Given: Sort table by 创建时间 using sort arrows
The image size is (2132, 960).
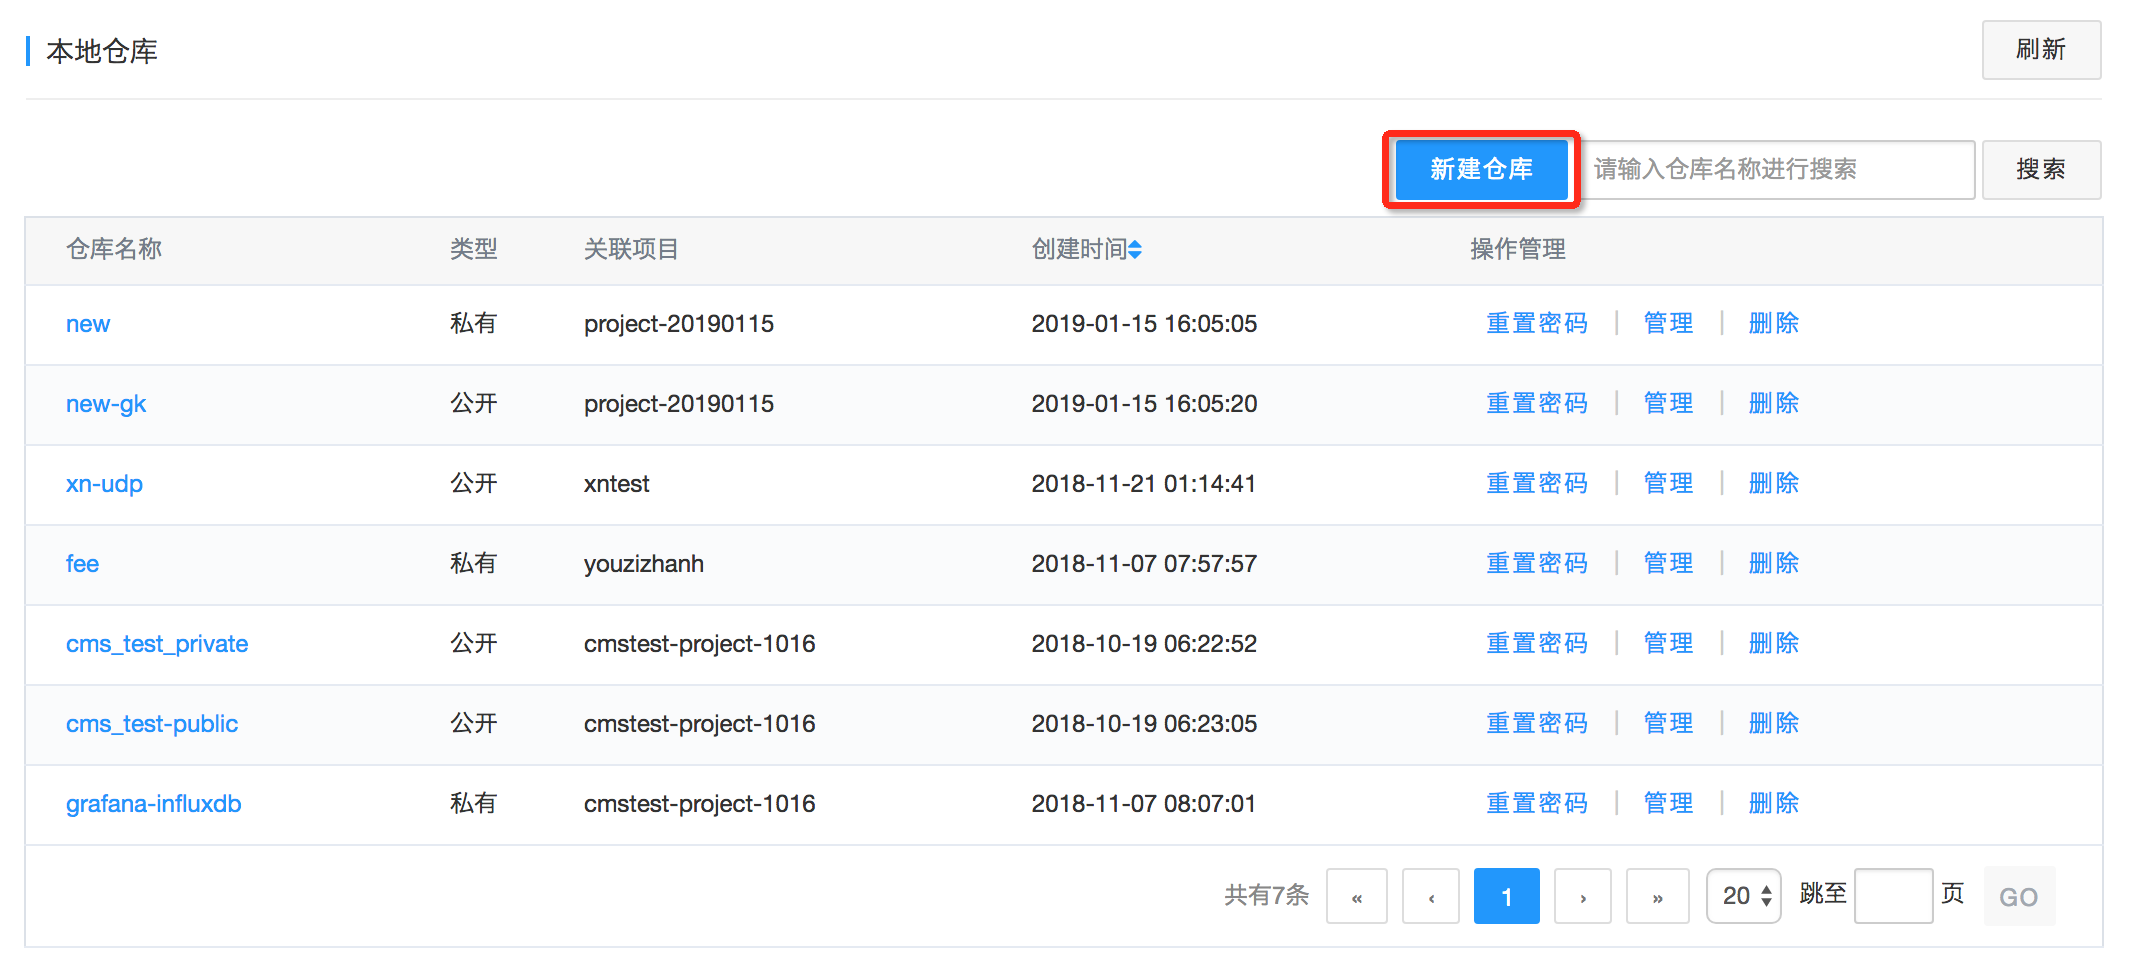Looking at the screenshot, I should (1136, 250).
